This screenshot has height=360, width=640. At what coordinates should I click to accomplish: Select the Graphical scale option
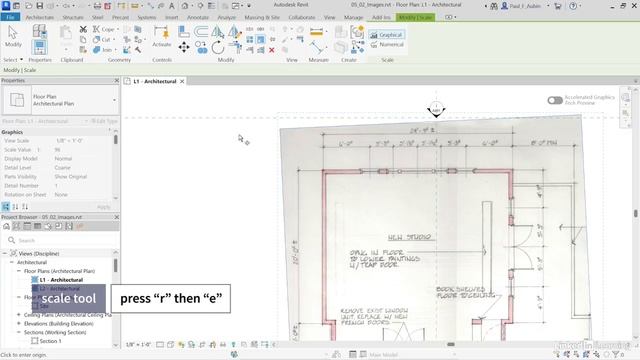[x=387, y=35]
